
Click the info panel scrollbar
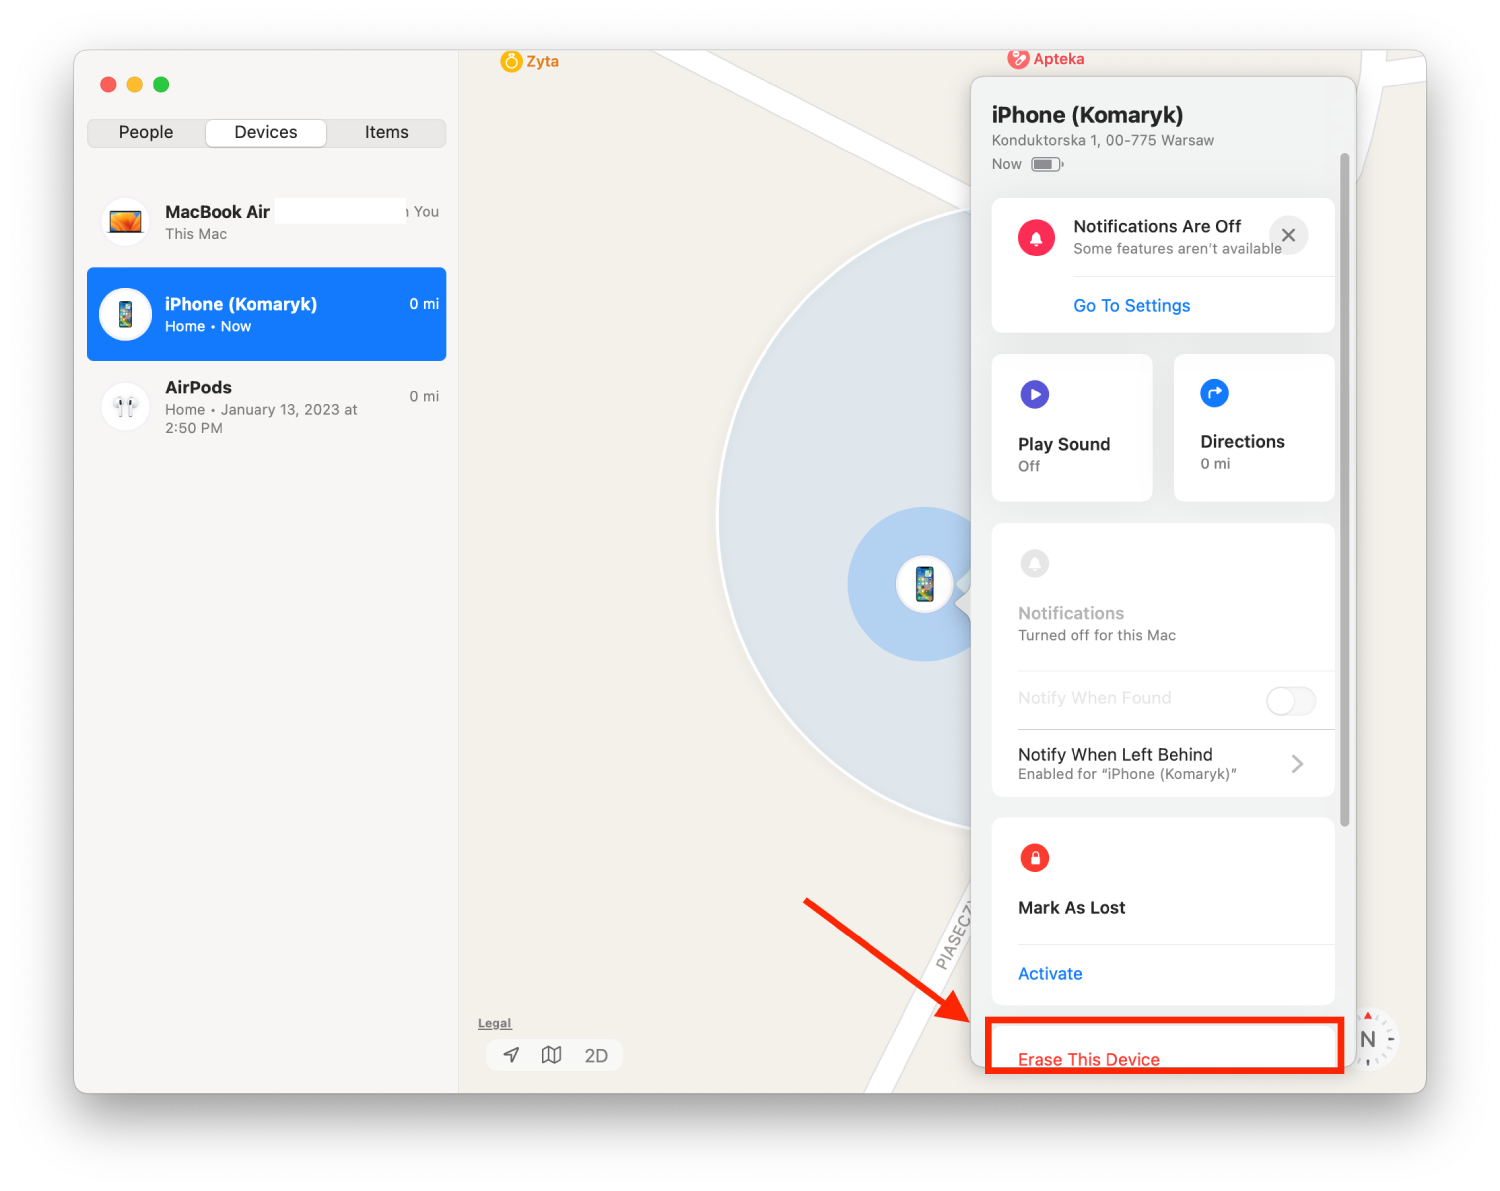click(1345, 490)
